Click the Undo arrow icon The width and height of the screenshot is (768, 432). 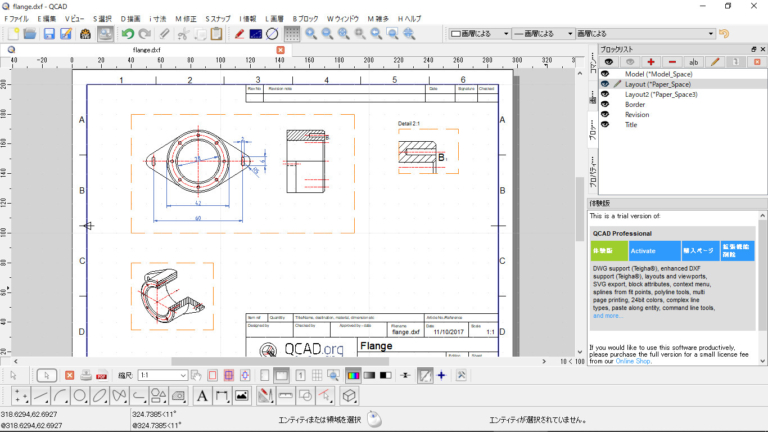(127, 34)
